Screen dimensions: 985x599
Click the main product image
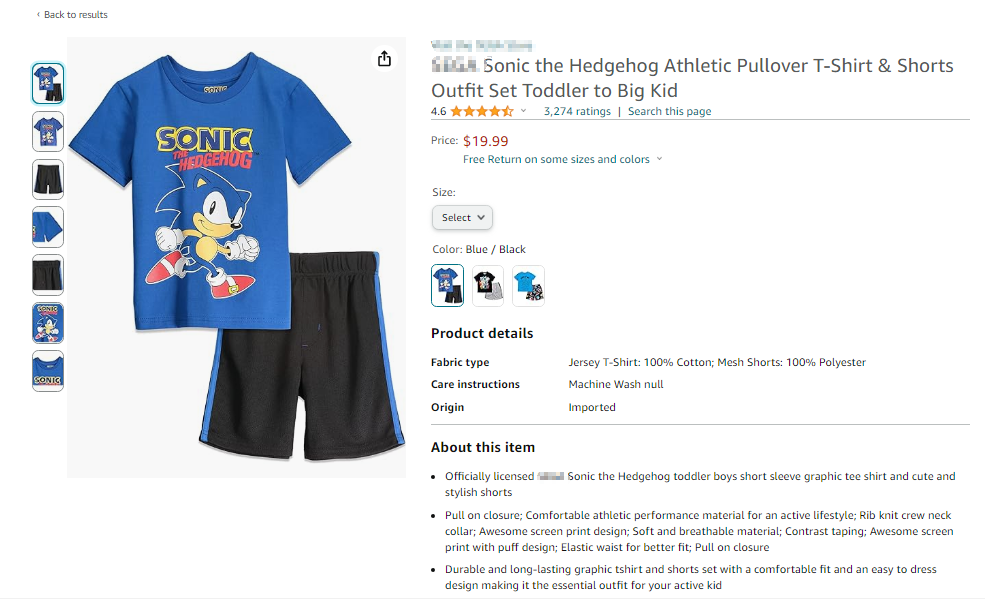(x=237, y=257)
